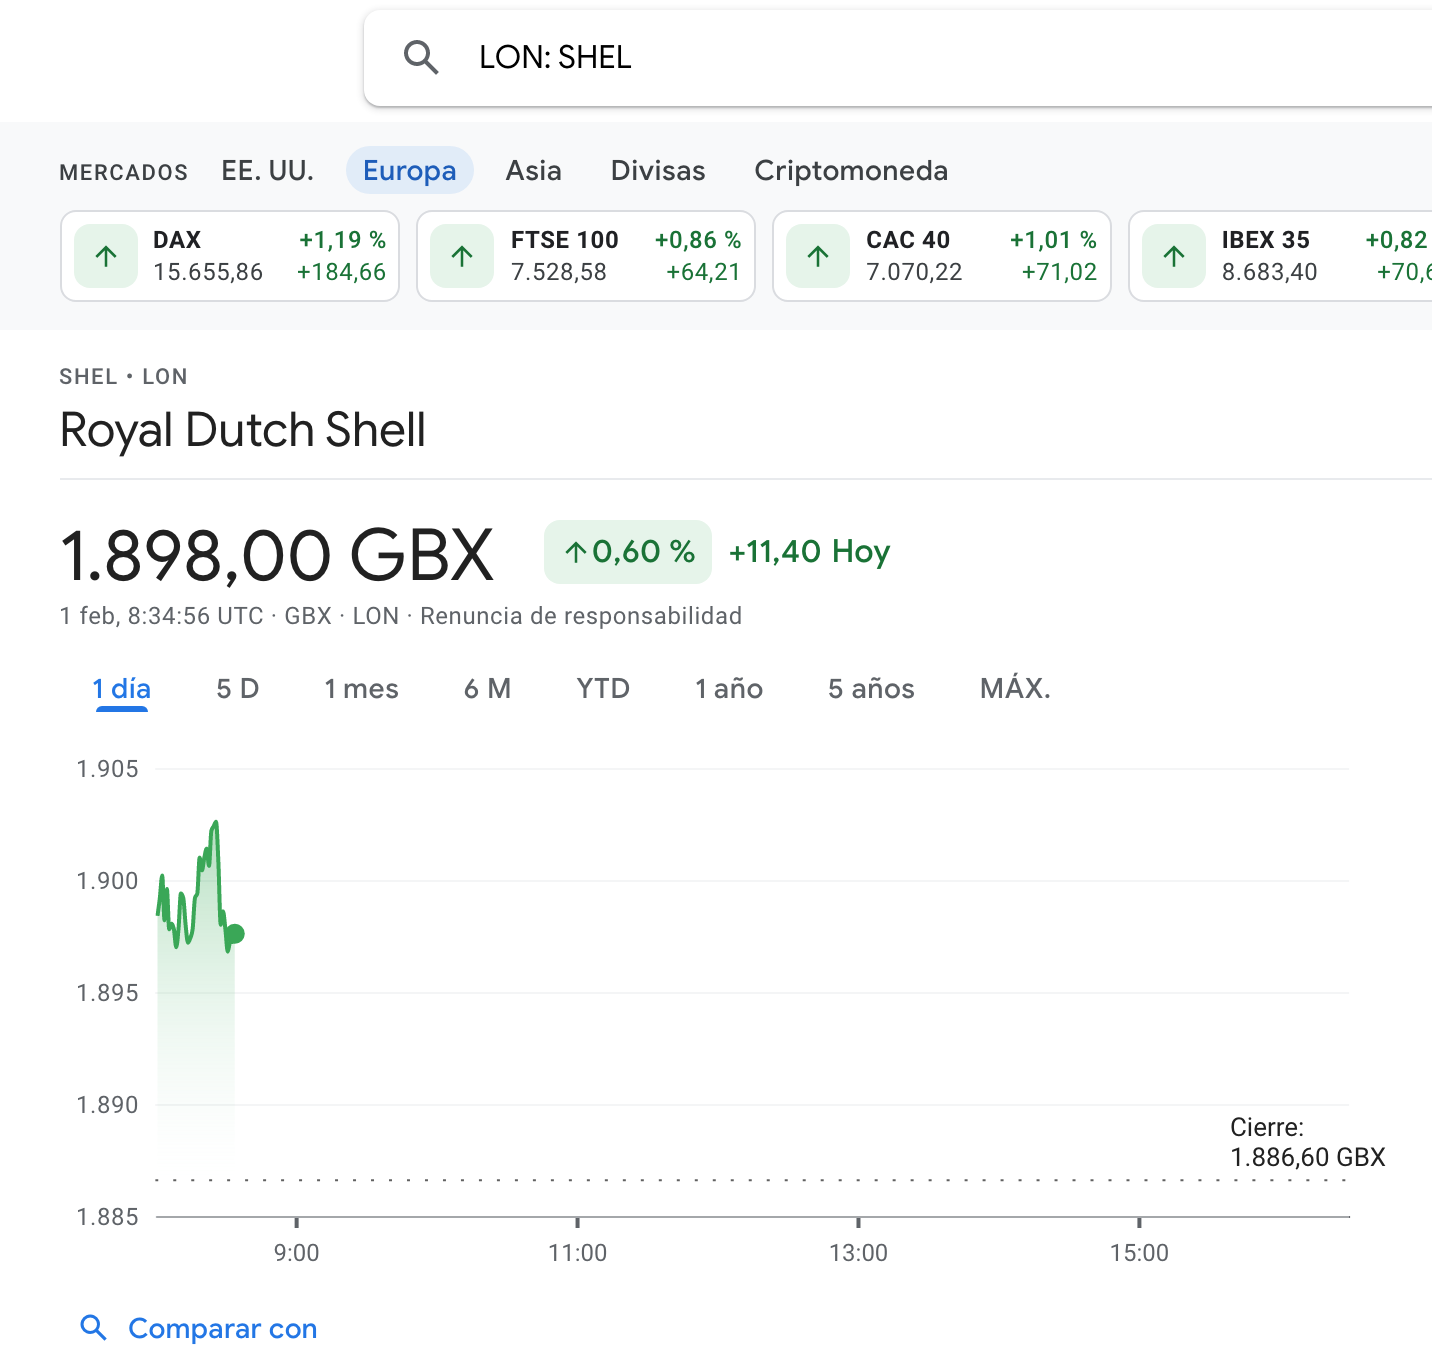Open the Criptomoneda markets tab
The height and width of the screenshot is (1350, 1432).
click(850, 171)
